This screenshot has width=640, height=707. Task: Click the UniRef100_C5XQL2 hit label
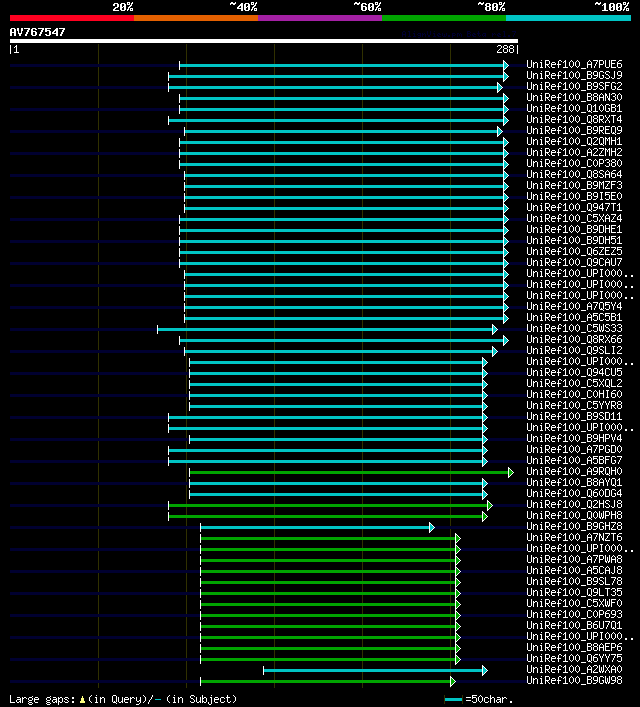[x=574, y=383]
